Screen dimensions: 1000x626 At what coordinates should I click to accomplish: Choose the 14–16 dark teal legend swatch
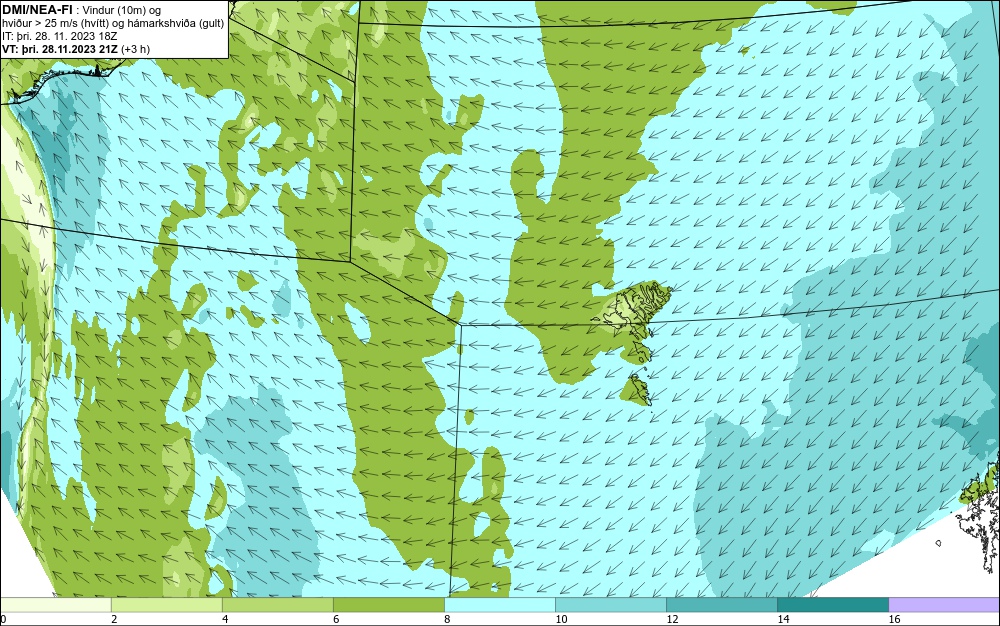[x=832, y=604]
